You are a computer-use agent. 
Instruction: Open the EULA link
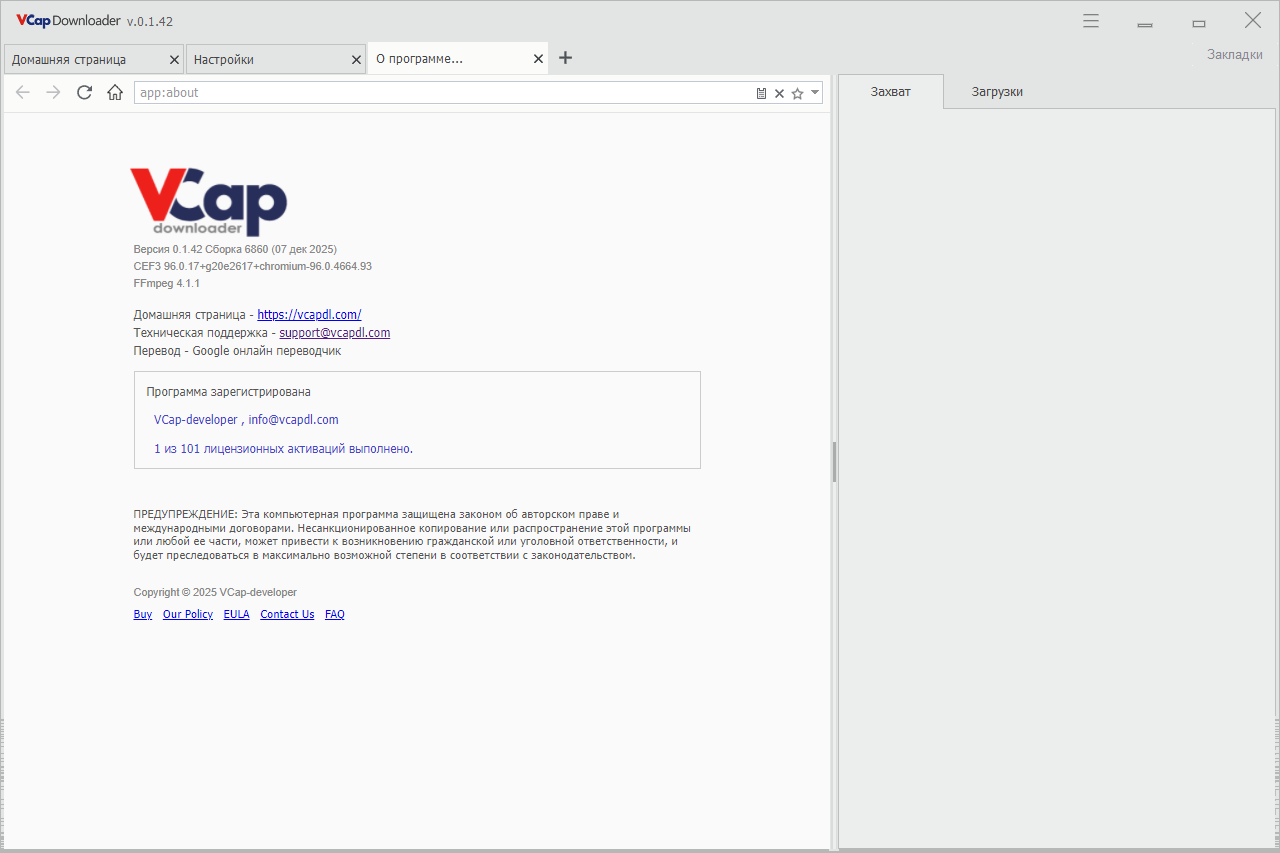[236, 615]
